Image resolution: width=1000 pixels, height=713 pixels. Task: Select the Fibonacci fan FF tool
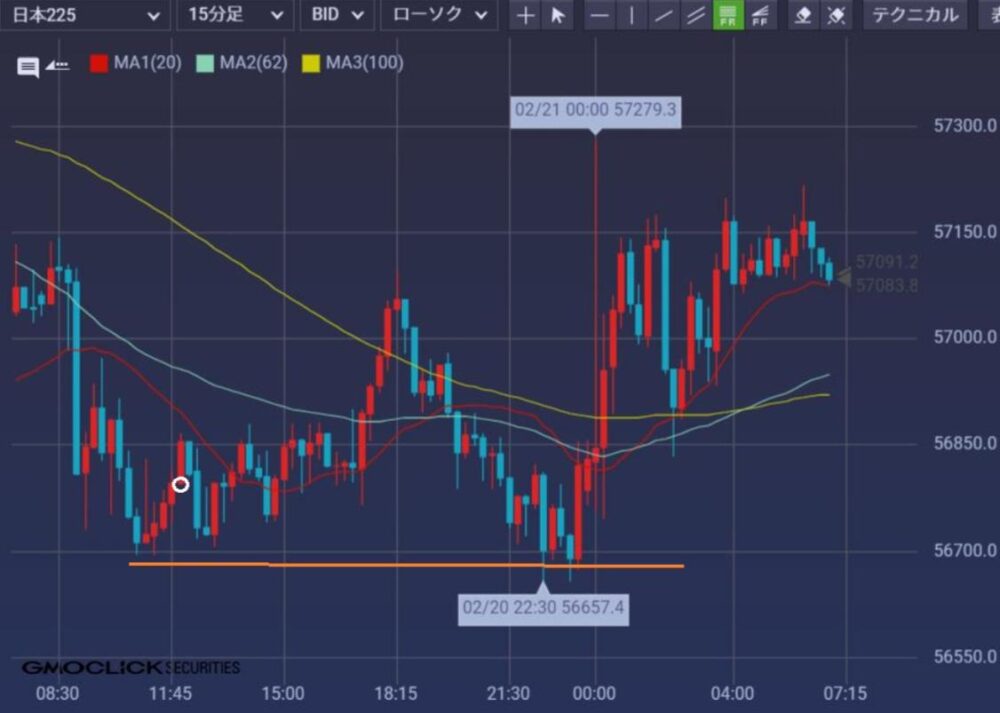pyautogui.click(x=760, y=16)
